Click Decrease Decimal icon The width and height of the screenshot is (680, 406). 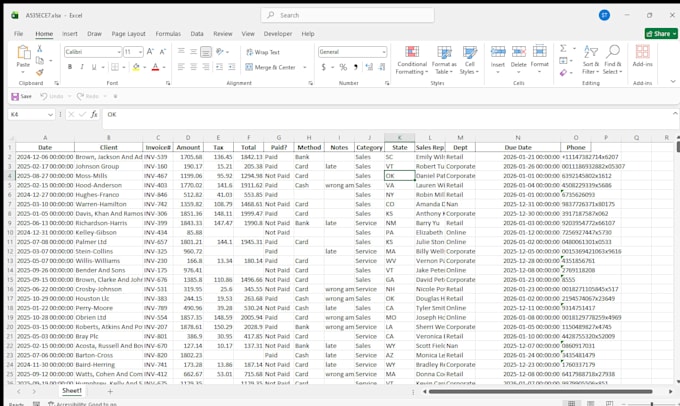382,67
